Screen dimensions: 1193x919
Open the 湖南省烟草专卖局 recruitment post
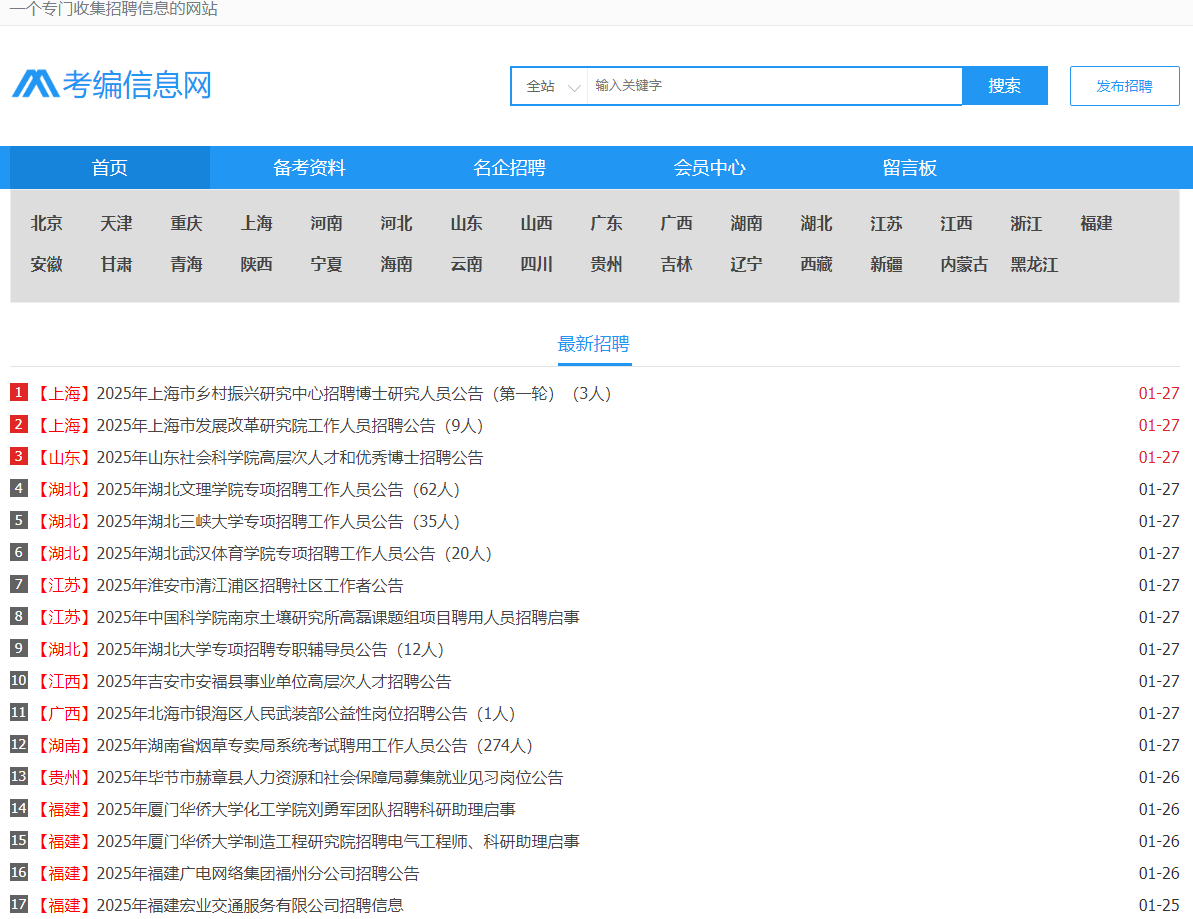pyautogui.click(x=314, y=746)
